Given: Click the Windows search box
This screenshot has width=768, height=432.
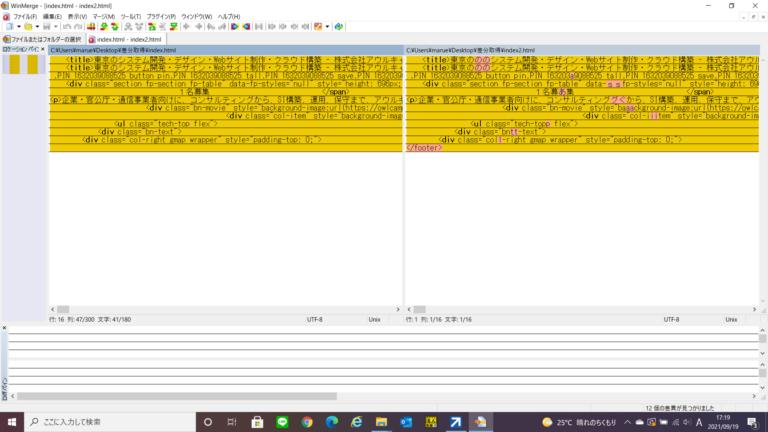Looking at the screenshot, I should [100, 422].
